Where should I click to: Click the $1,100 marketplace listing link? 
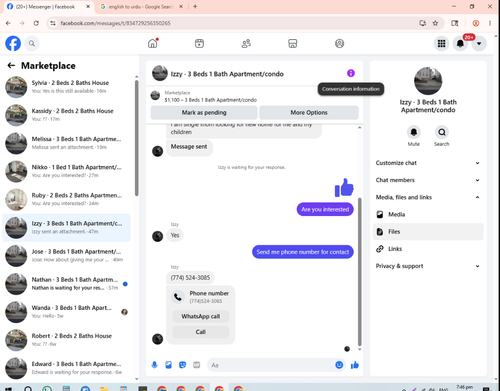(x=211, y=100)
